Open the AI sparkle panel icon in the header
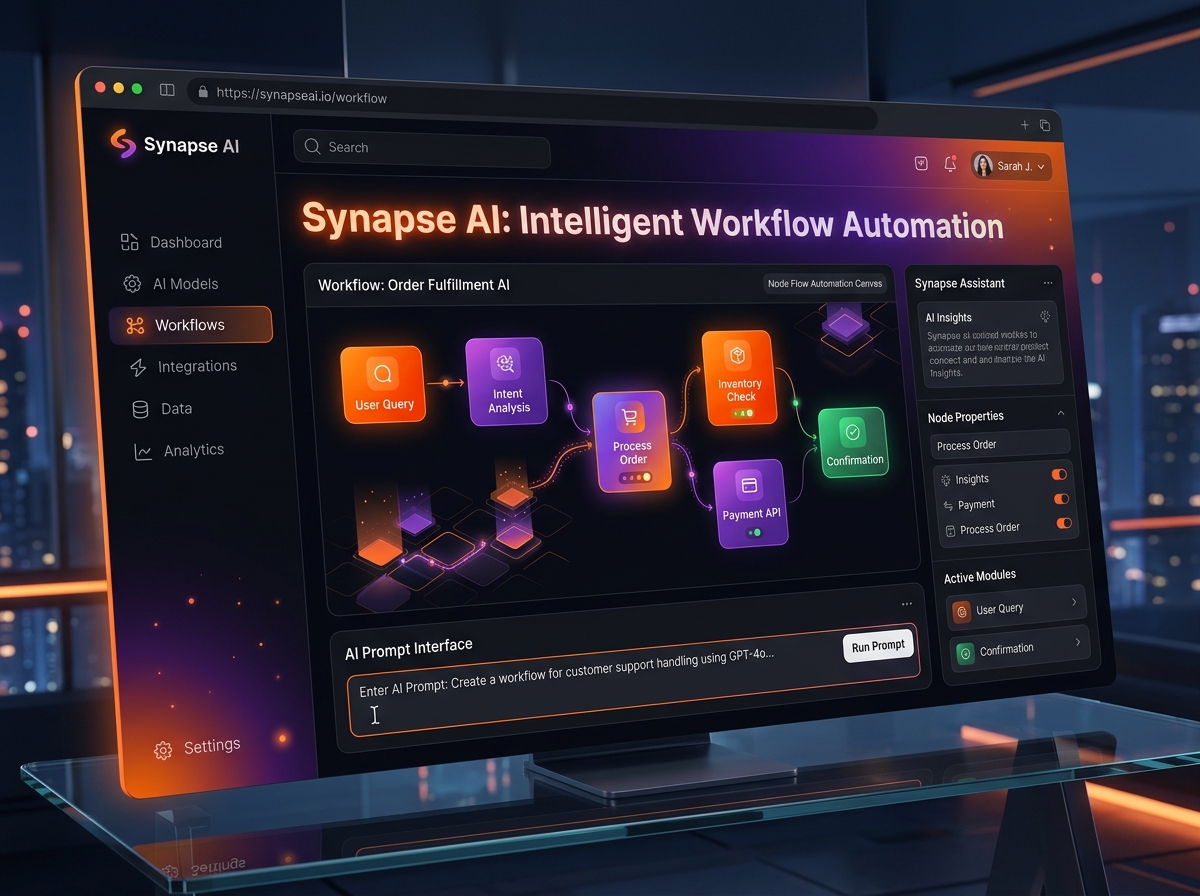 coord(922,164)
